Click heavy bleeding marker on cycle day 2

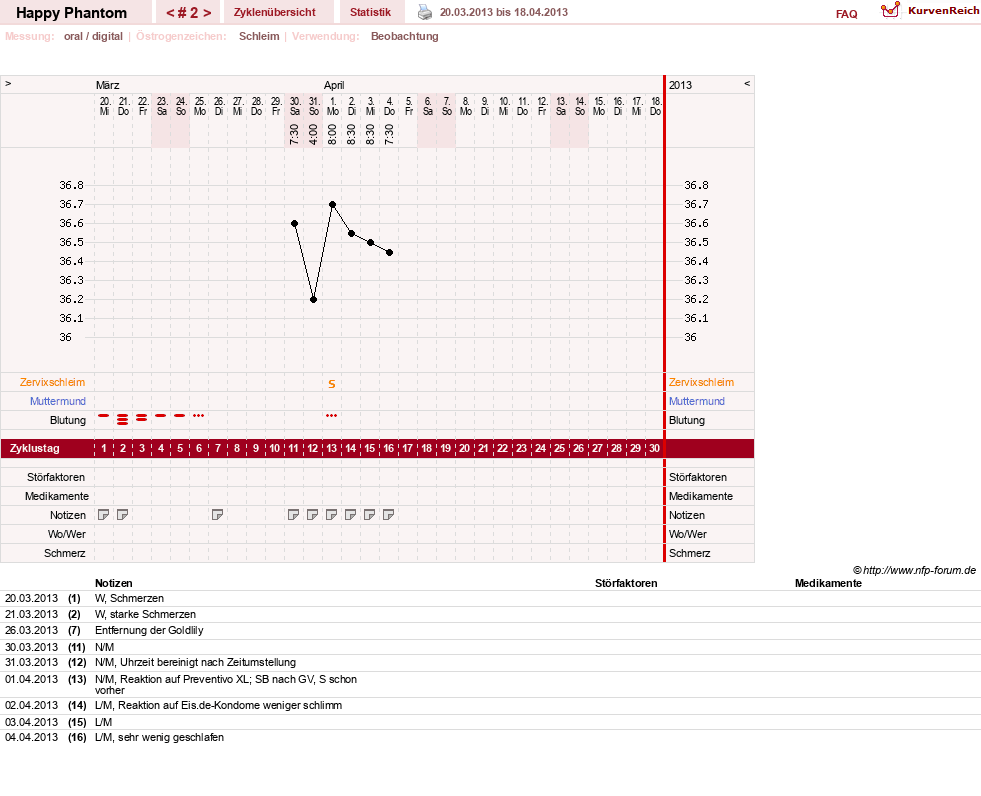coord(123,419)
